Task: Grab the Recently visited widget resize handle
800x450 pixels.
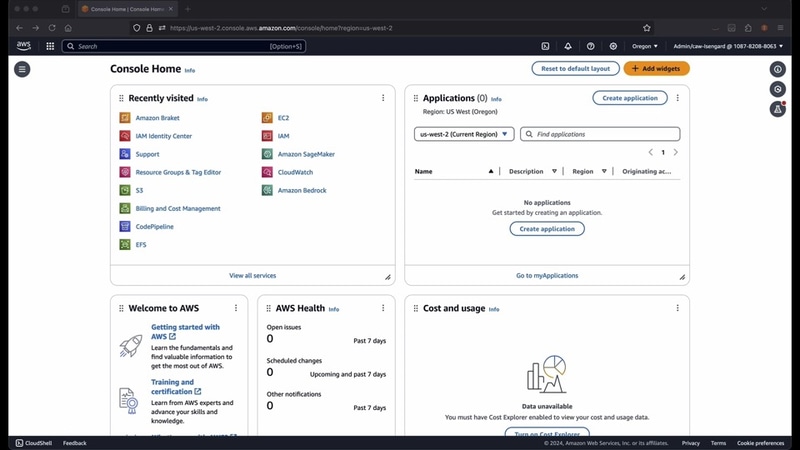Action: [x=388, y=277]
